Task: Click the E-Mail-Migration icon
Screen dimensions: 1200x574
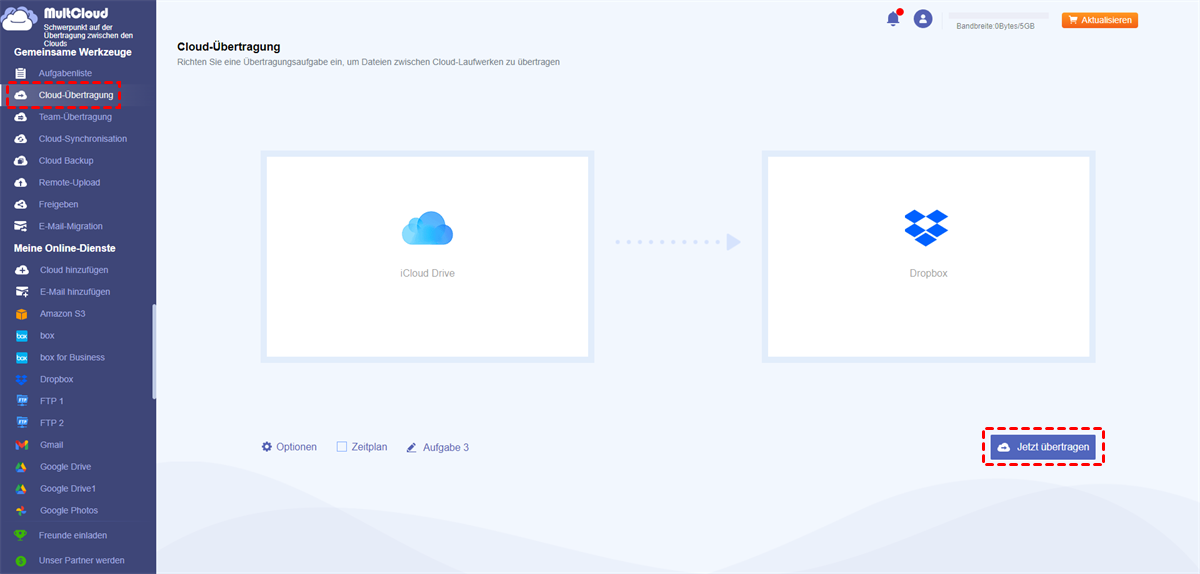Action: click(20, 226)
